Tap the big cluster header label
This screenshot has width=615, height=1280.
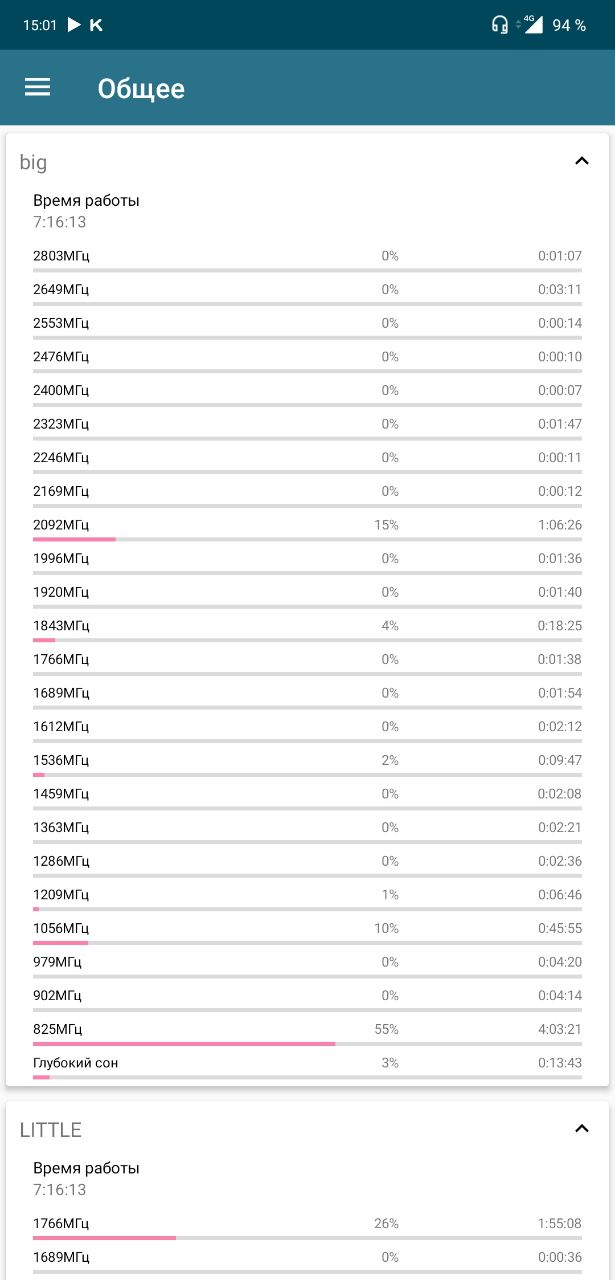[33, 162]
